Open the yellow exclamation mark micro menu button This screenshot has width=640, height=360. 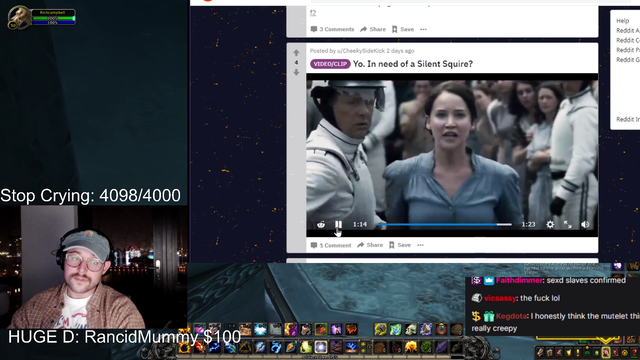pyautogui.click(x=578, y=352)
